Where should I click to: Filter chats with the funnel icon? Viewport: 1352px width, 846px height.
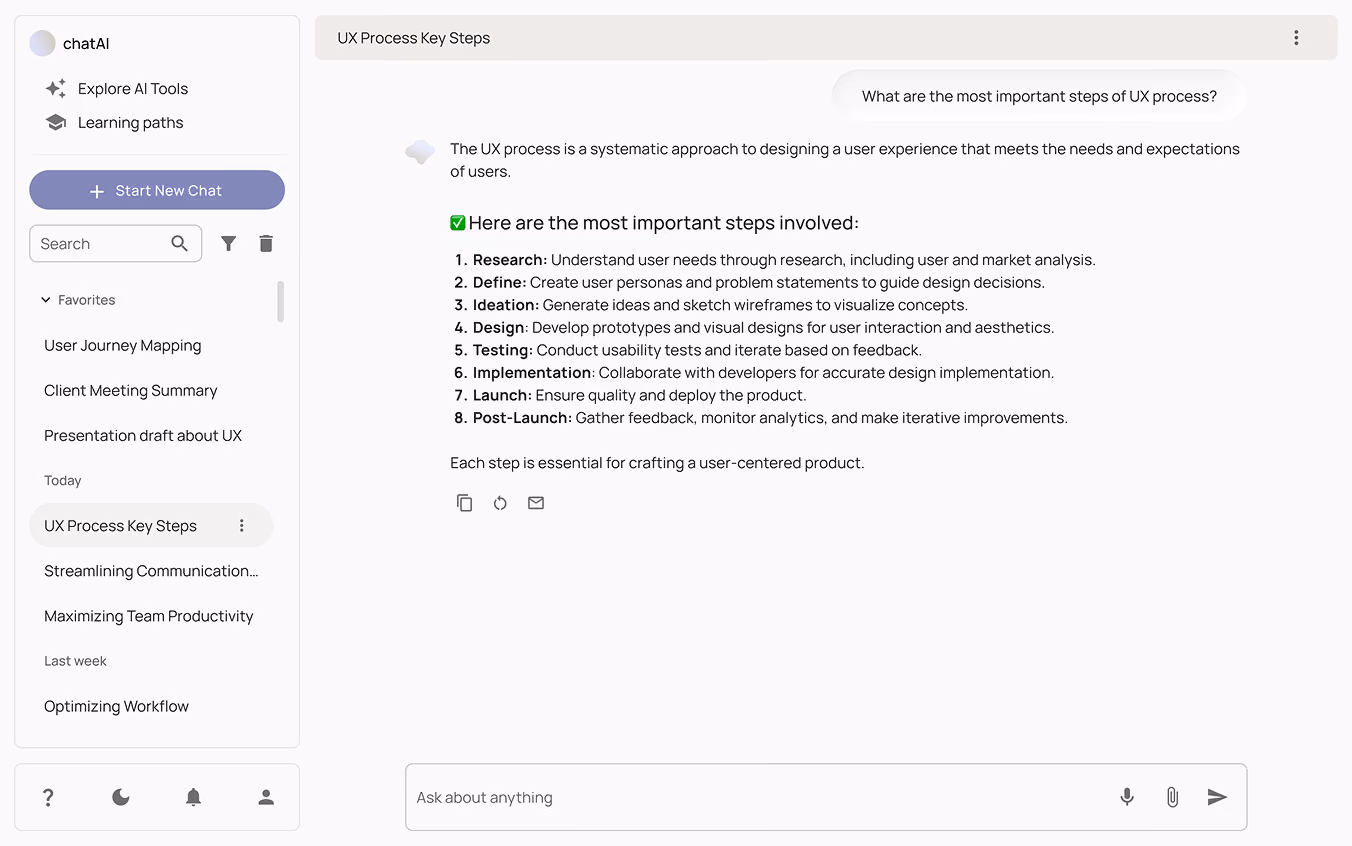click(x=229, y=243)
